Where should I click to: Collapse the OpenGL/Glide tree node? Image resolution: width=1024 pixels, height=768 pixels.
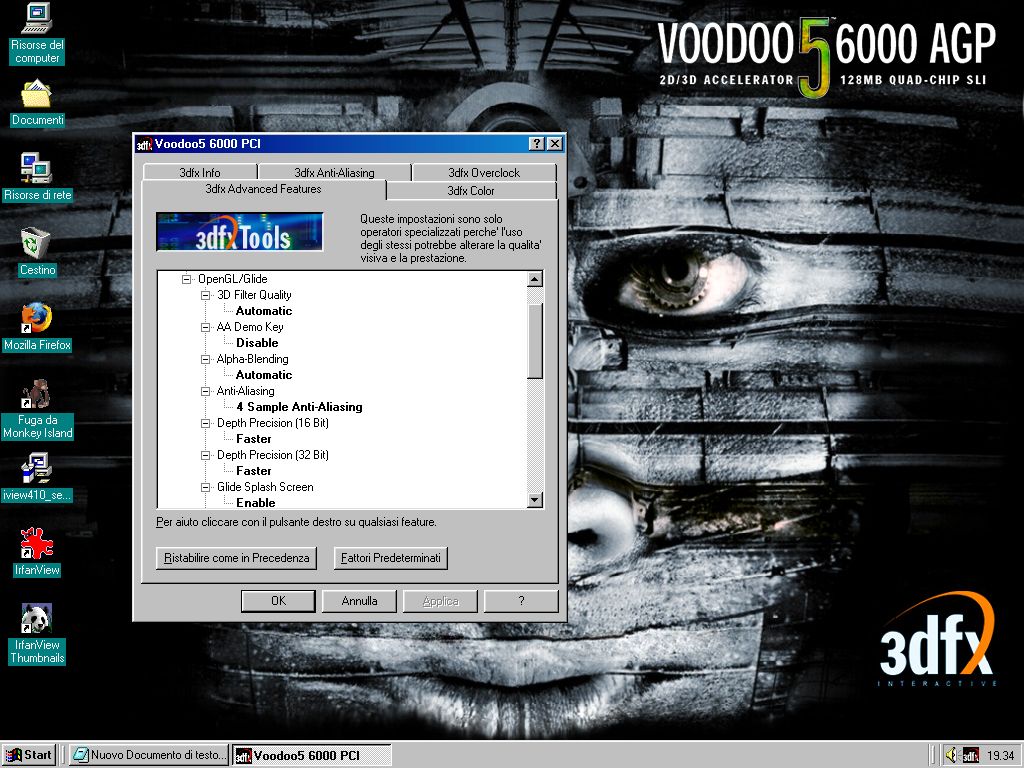click(x=186, y=279)
